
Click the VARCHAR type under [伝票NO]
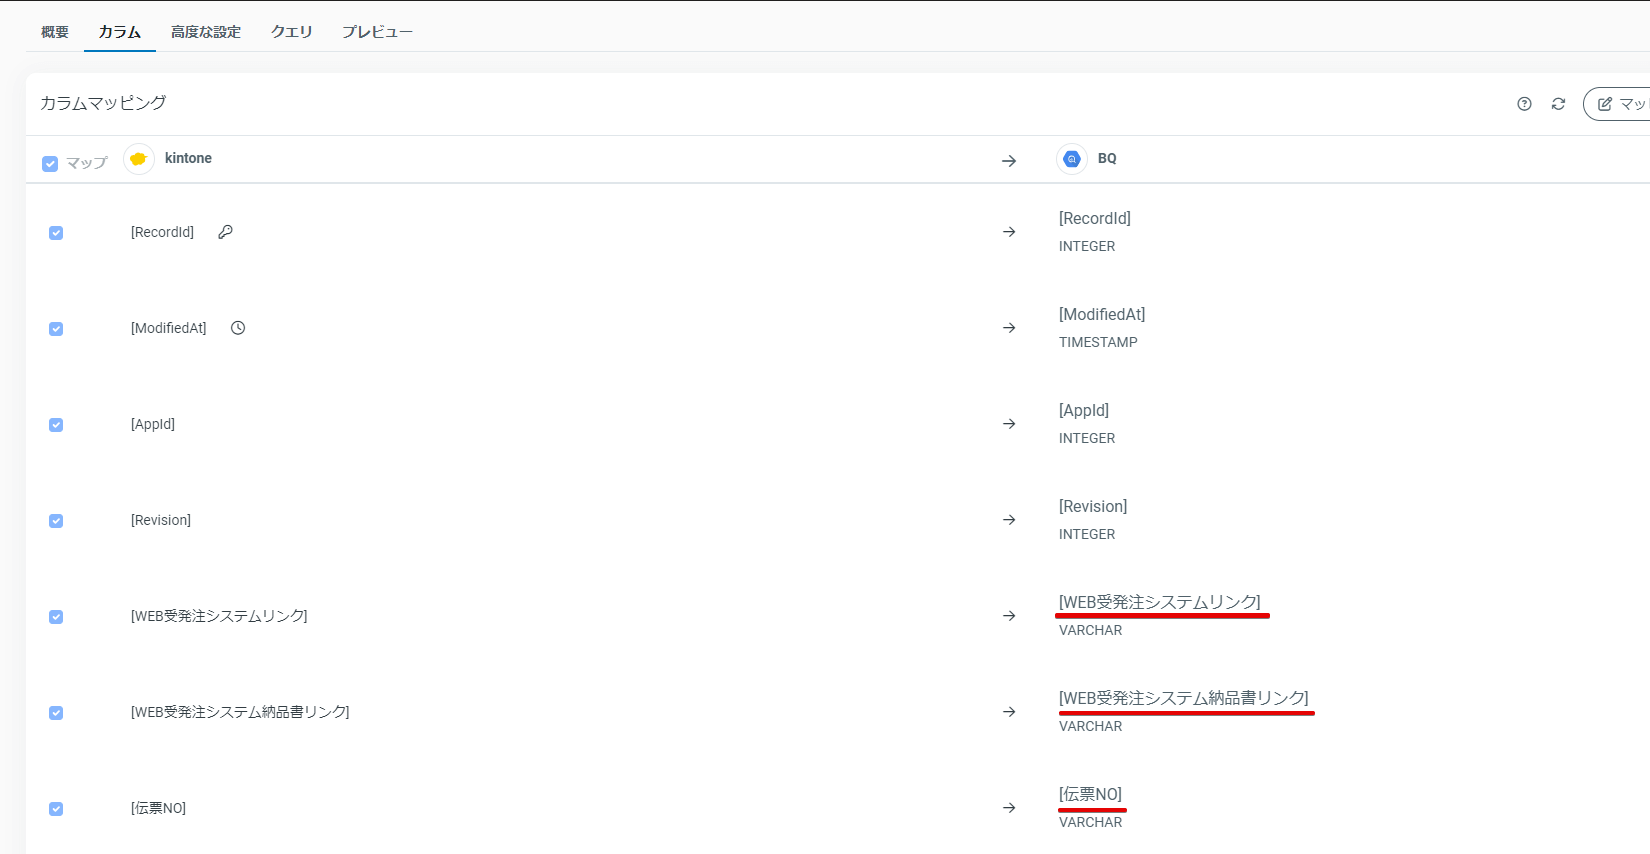(x=1091, y=822)
